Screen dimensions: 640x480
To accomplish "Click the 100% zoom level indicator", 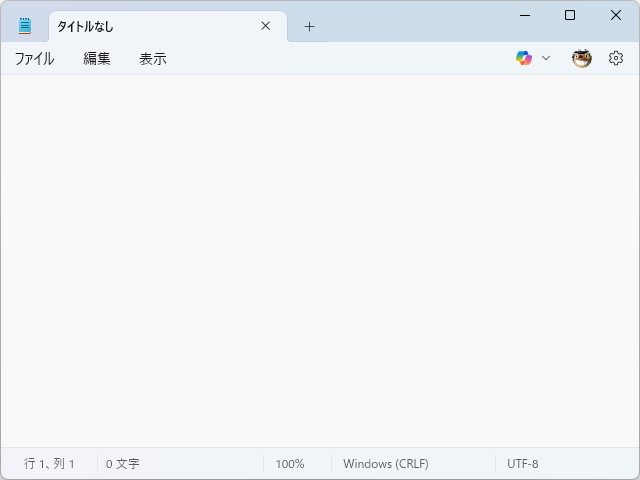I will coord(290,464).
